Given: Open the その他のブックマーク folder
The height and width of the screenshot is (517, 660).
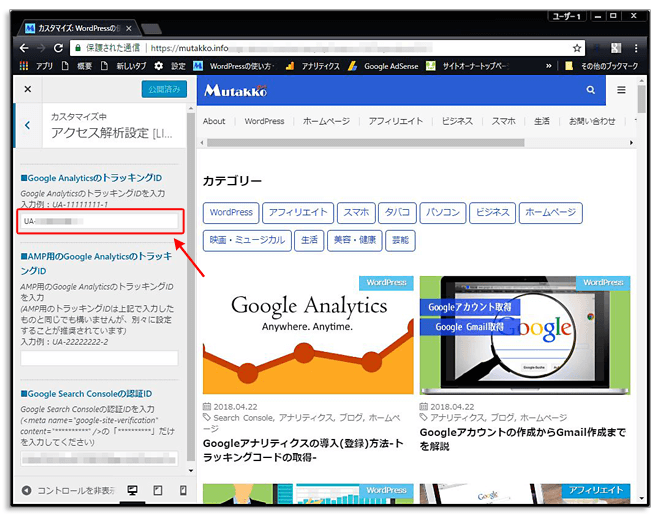Looking at the screenshot, I should (x=601, y=66).
